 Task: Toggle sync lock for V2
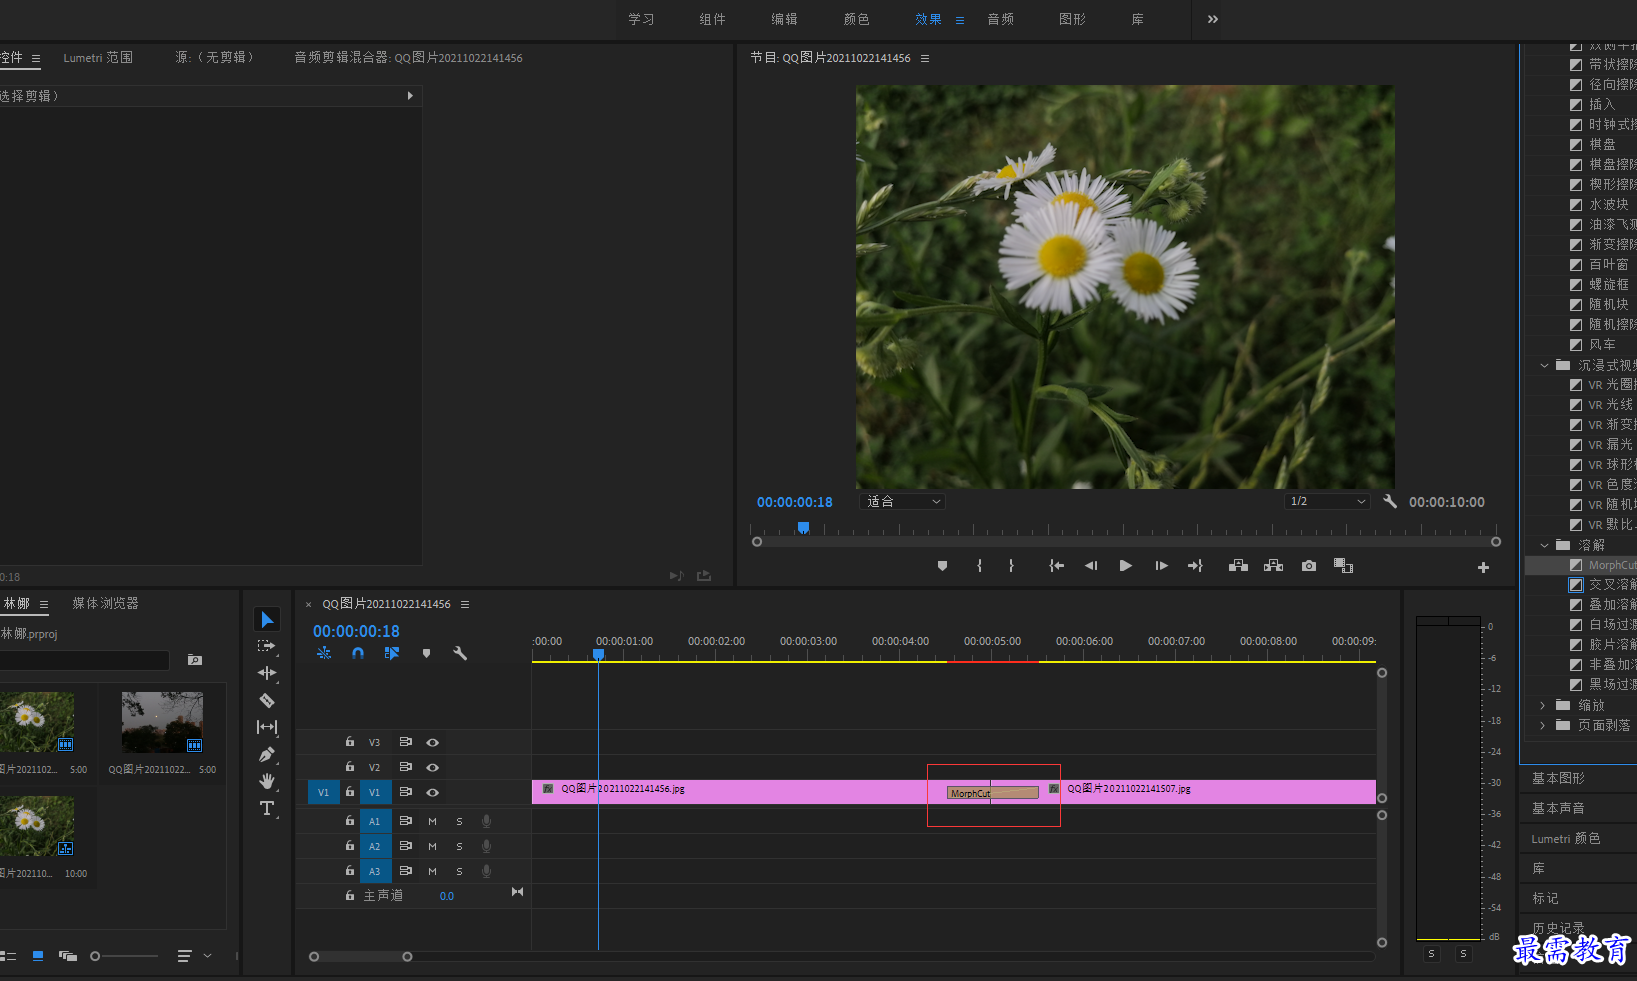[406, 767]
